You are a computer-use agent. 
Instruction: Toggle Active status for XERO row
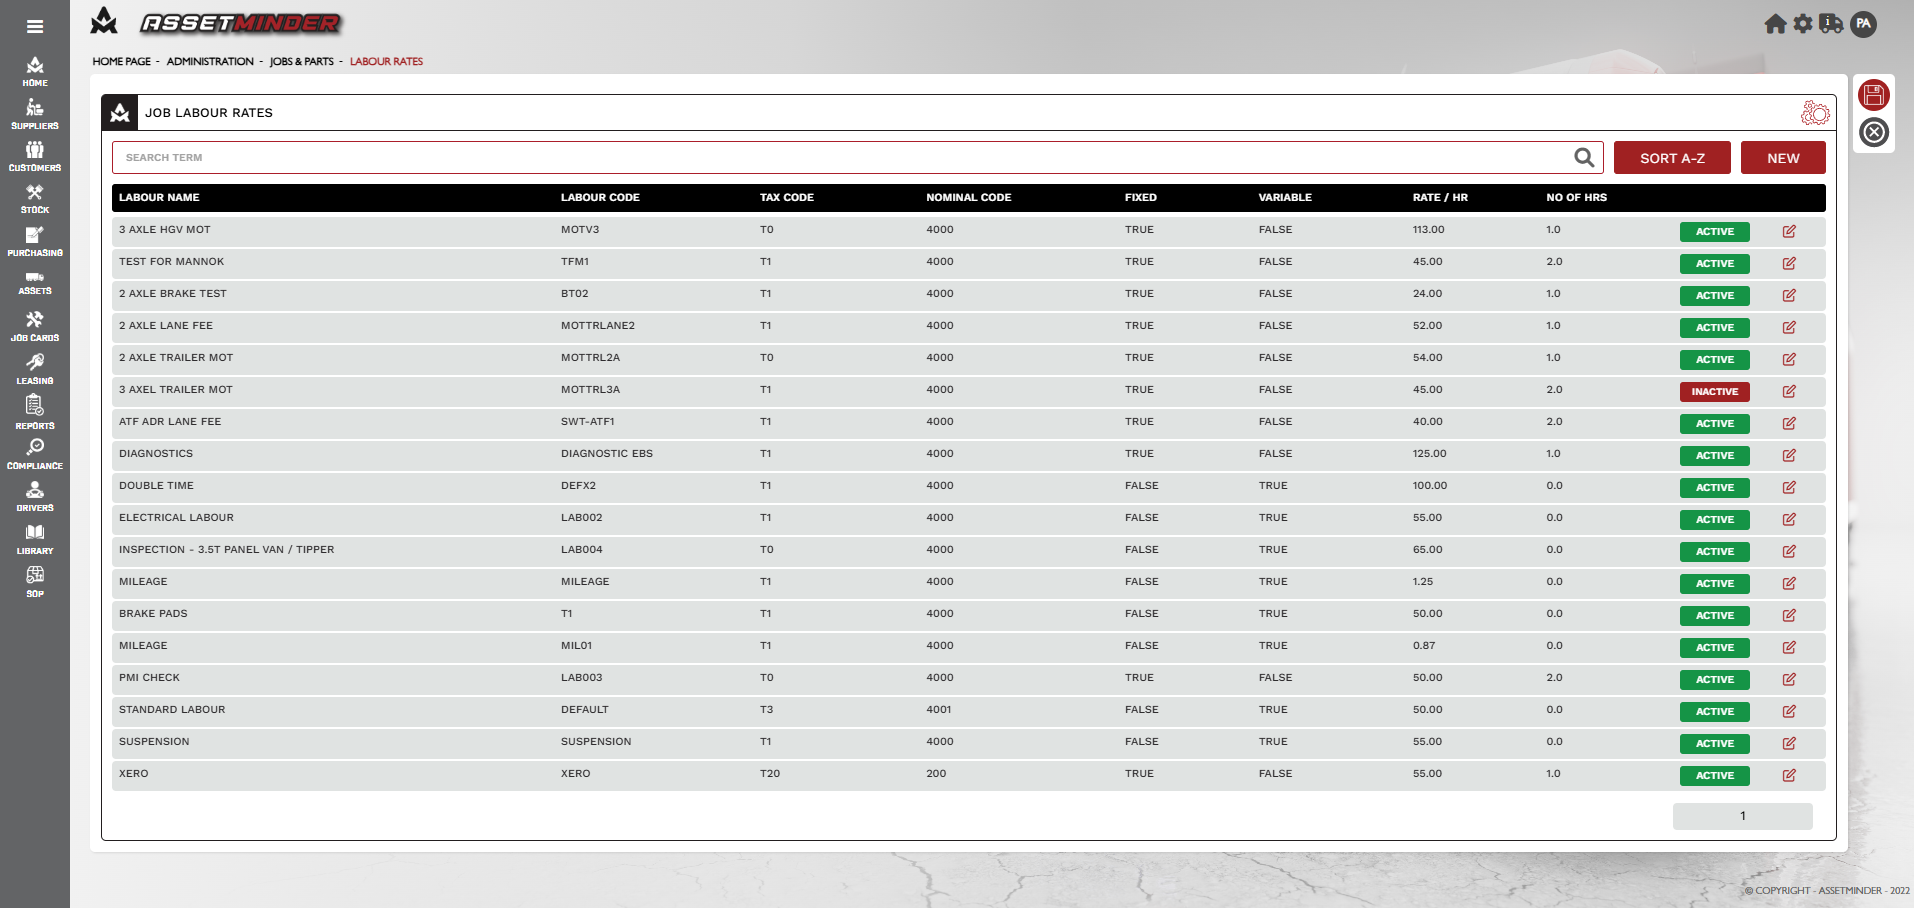click(x=1714, y=776)
